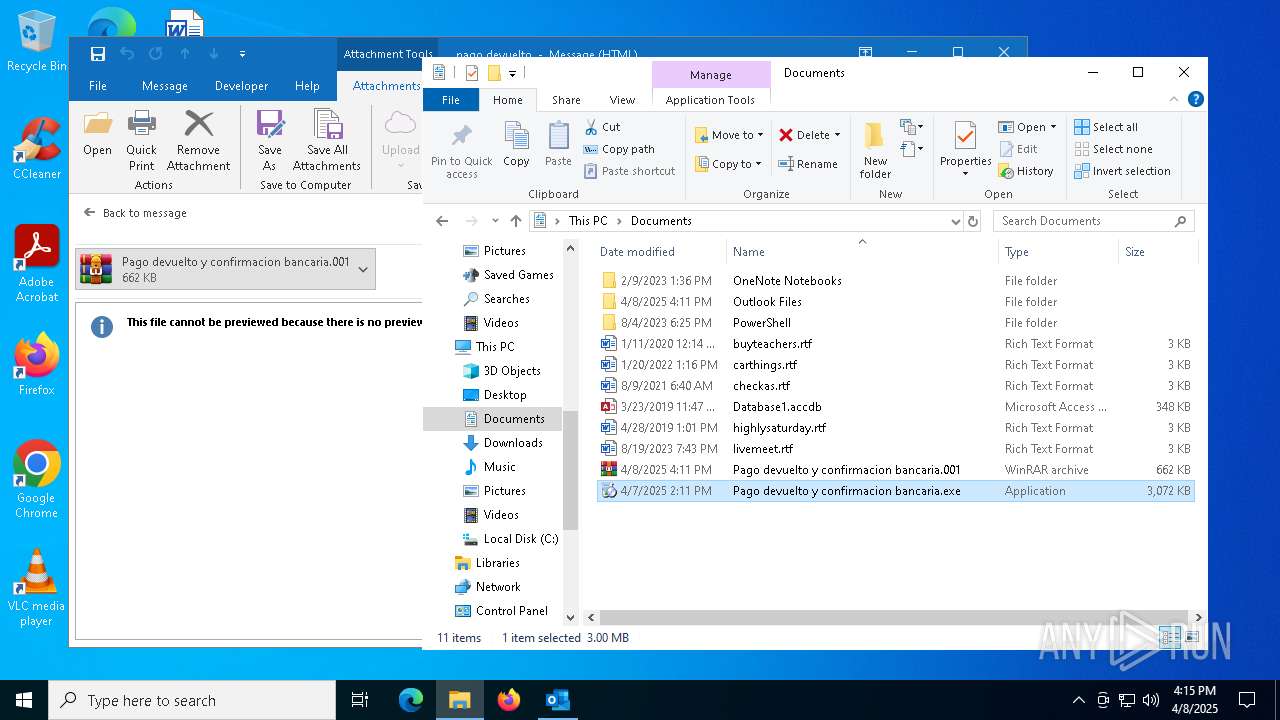This screenshot has height=720, width=1280.
Task: Create a New folder
Action: click(x=875, y=150)
